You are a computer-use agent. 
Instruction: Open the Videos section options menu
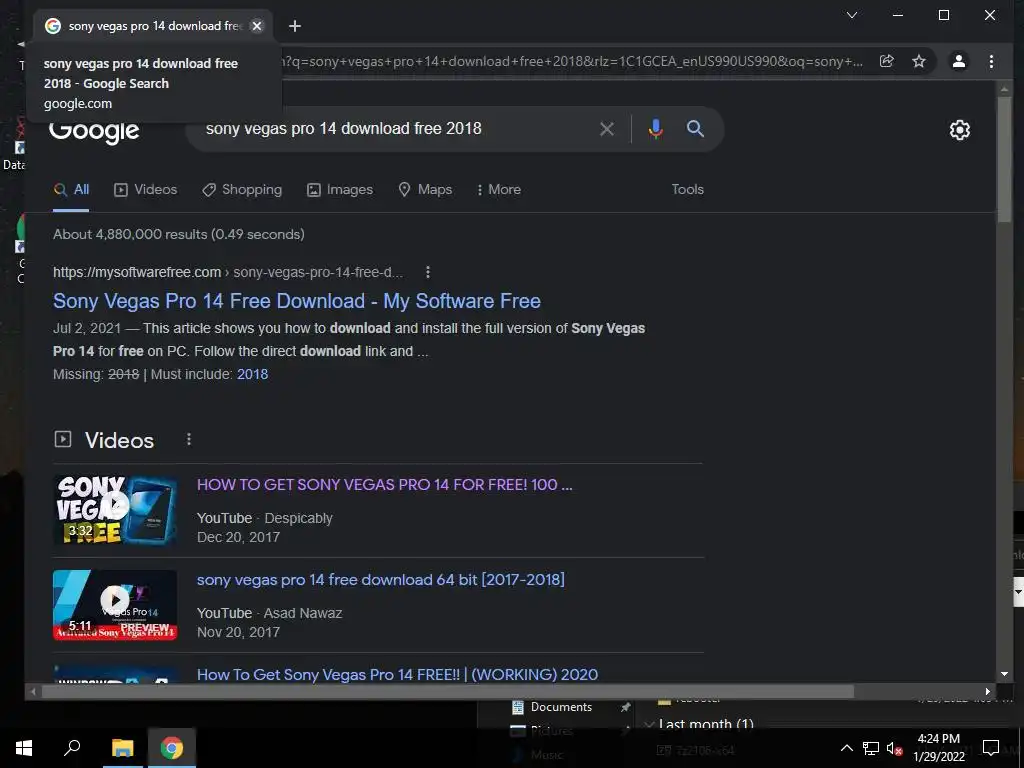[x=189, y=440]
